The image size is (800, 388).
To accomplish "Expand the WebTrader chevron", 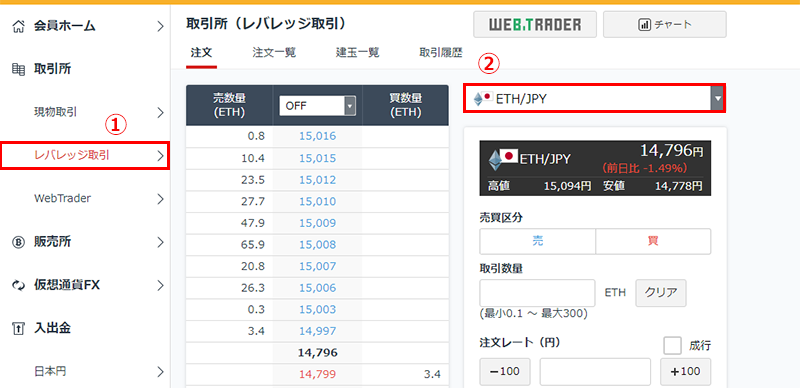I will pyautogui.click(x=160, y=199).
